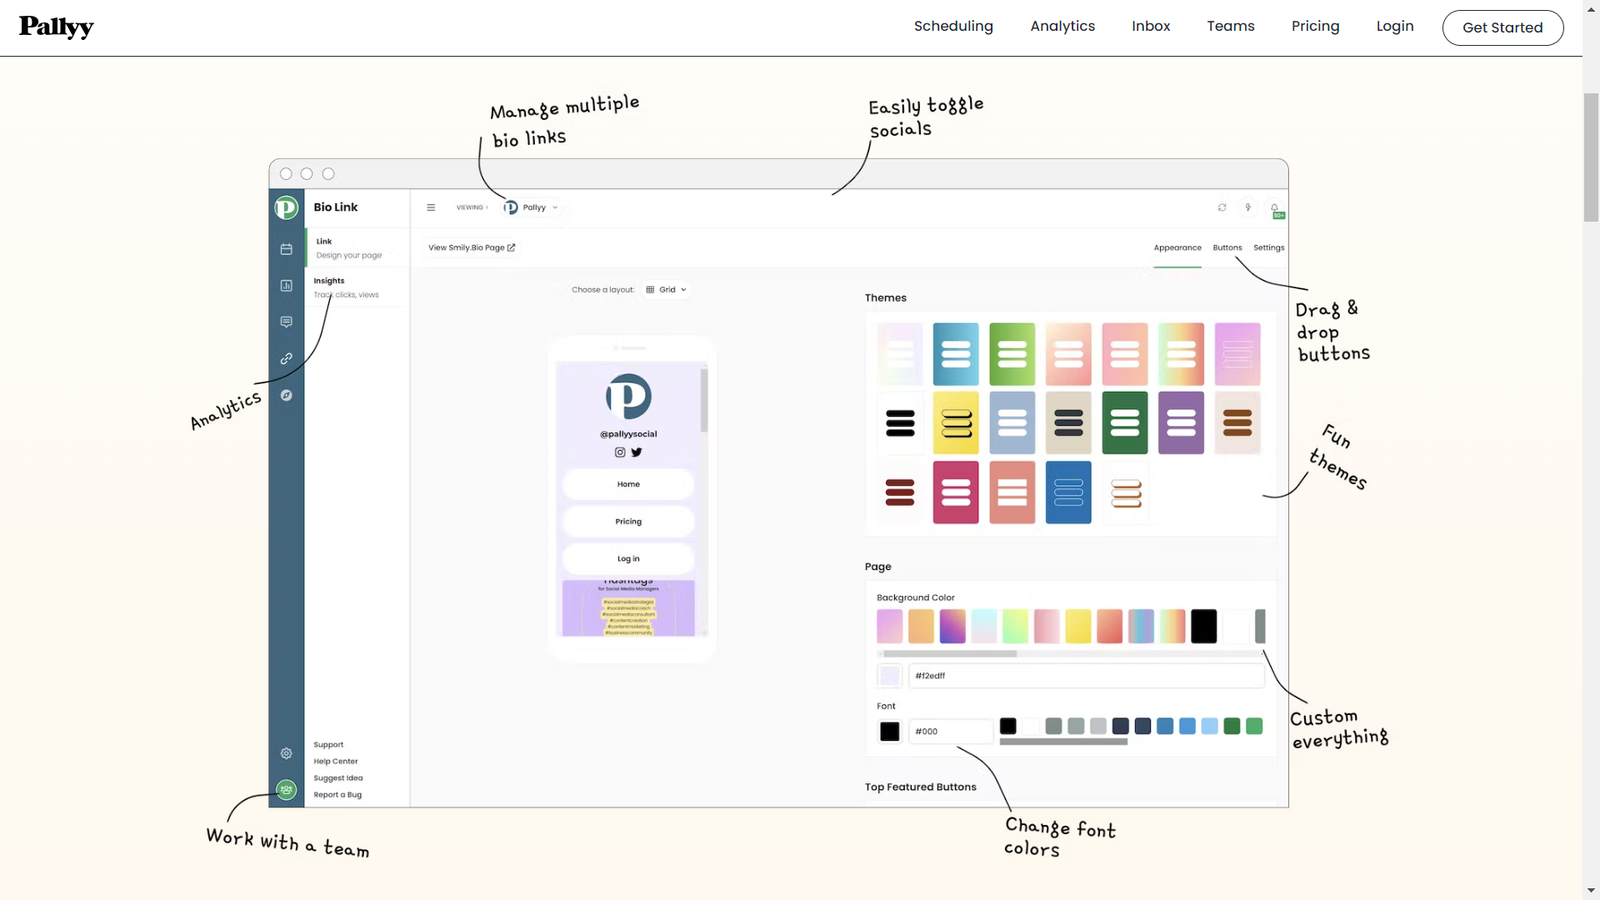Viewport: 1600px width, 900px height.
Task: Open Pricing in the site navigation
Action: pyautogui.click(x=1315, y=26)
